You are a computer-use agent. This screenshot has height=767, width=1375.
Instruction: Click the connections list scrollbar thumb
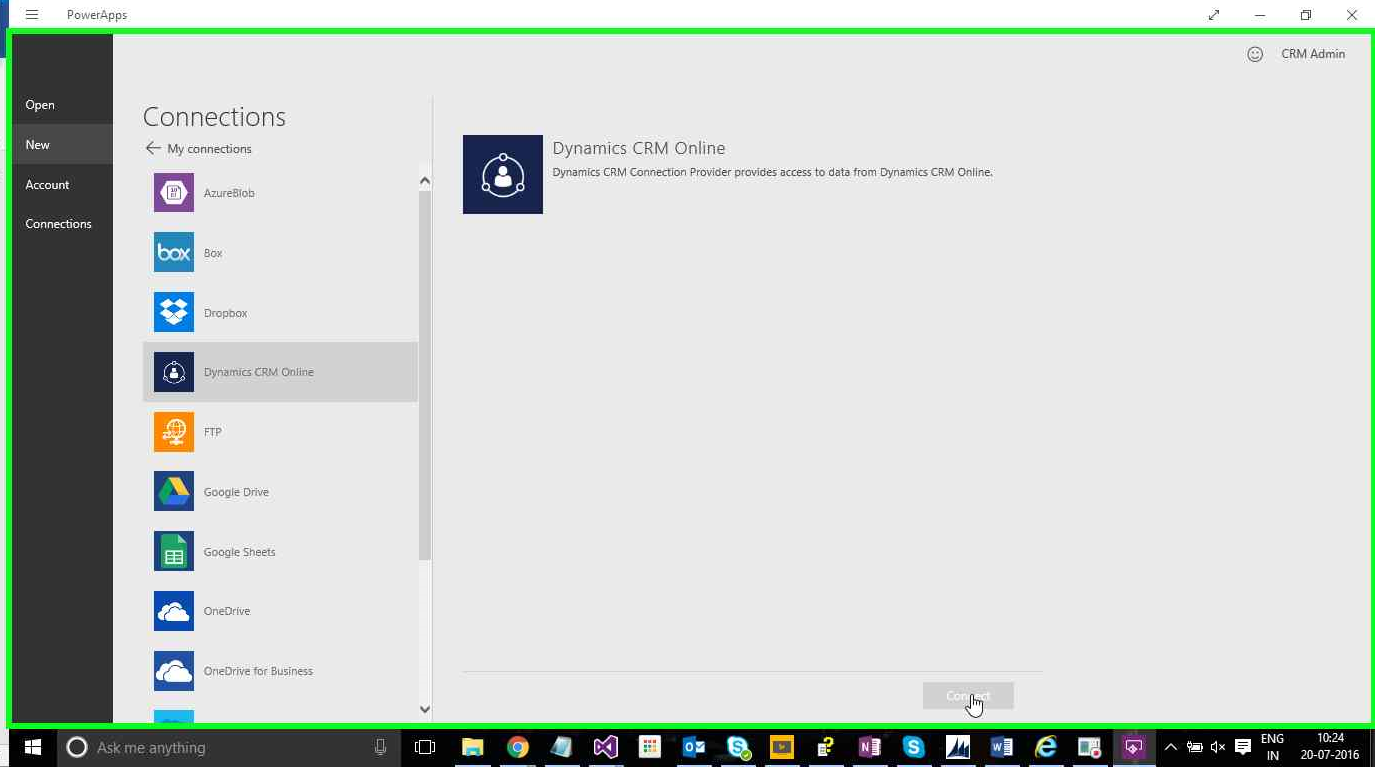pos(425,375)
